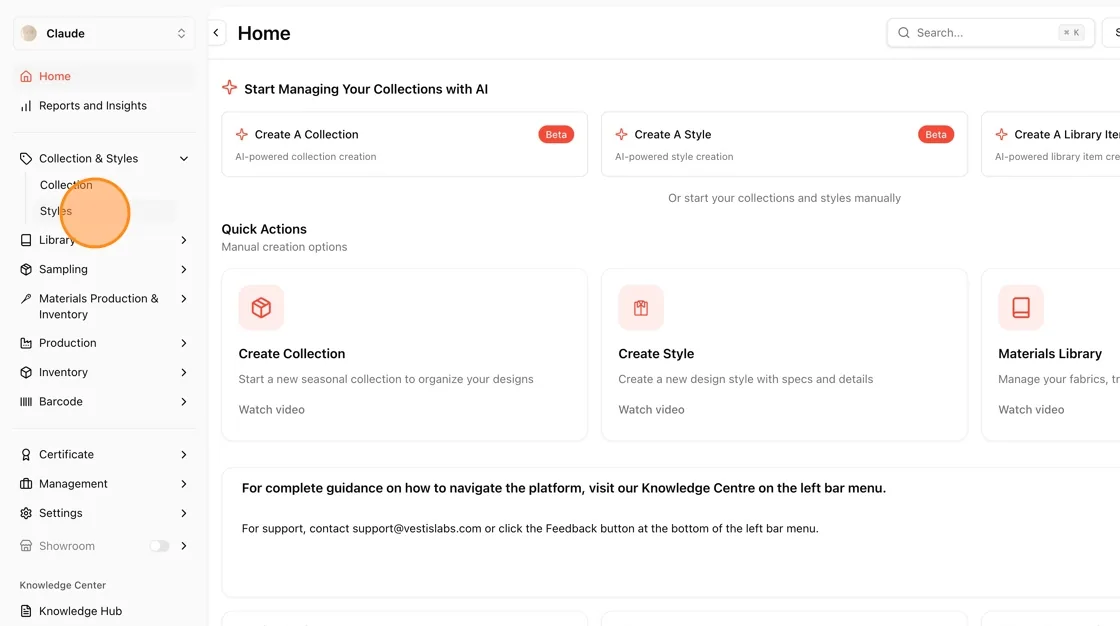
Task: Click the Search input field
Action: click(991, 33)
